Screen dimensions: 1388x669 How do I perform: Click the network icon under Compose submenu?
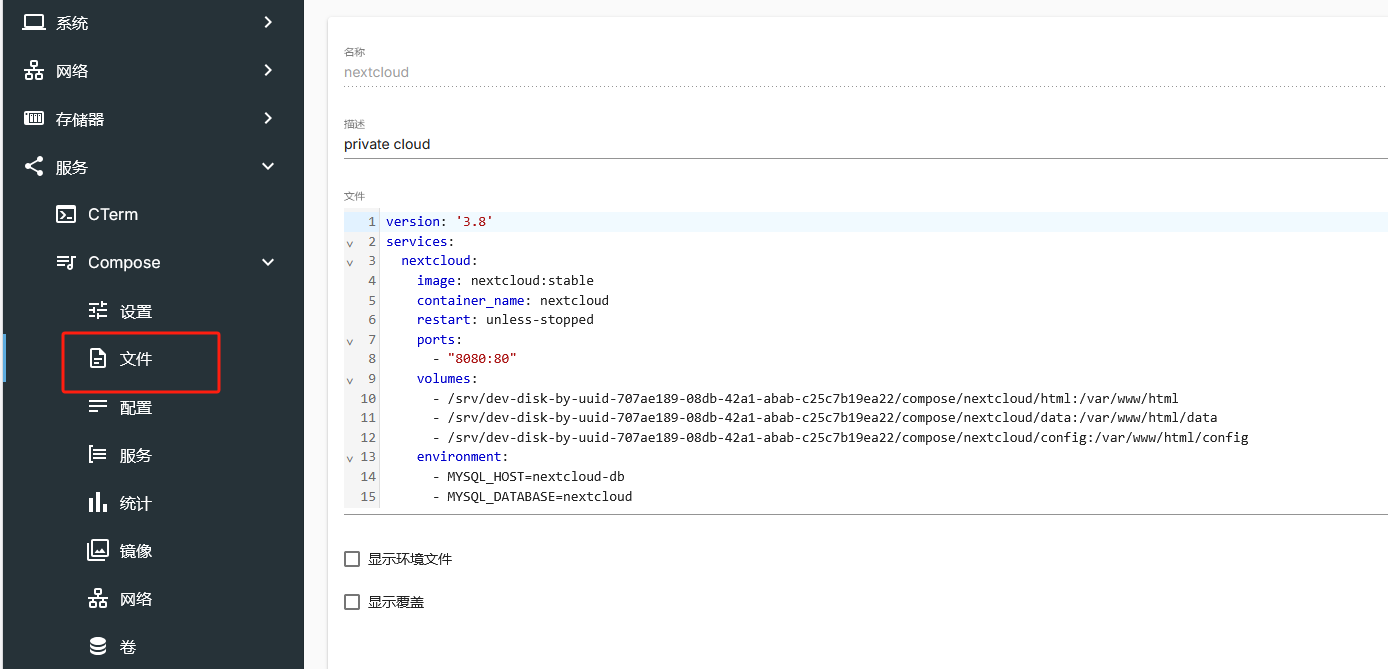(x=98, y=598)
